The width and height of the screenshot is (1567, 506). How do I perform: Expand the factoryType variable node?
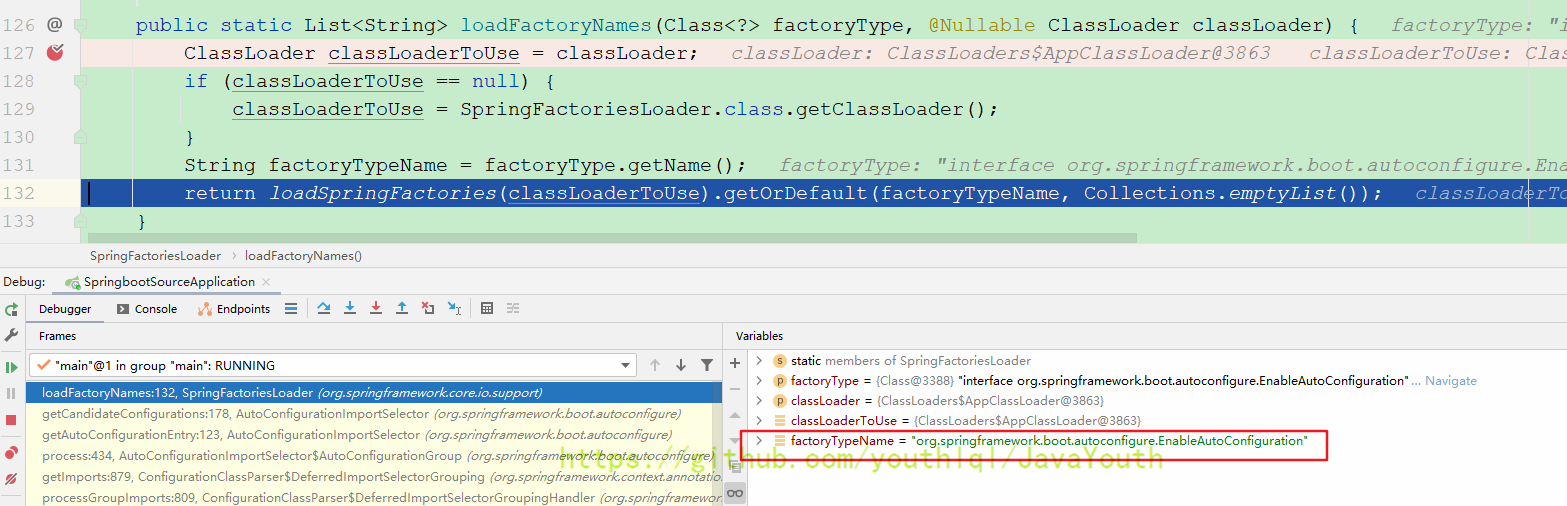[759, 381]
